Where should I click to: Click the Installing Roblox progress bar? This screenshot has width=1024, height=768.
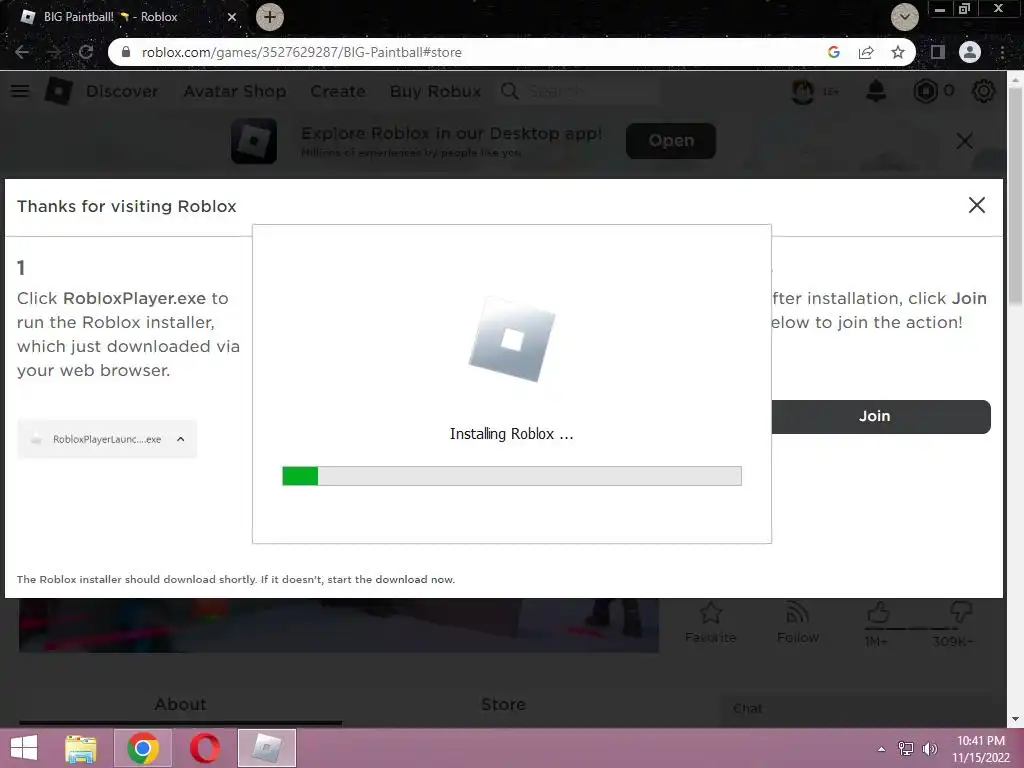point(511,475)
